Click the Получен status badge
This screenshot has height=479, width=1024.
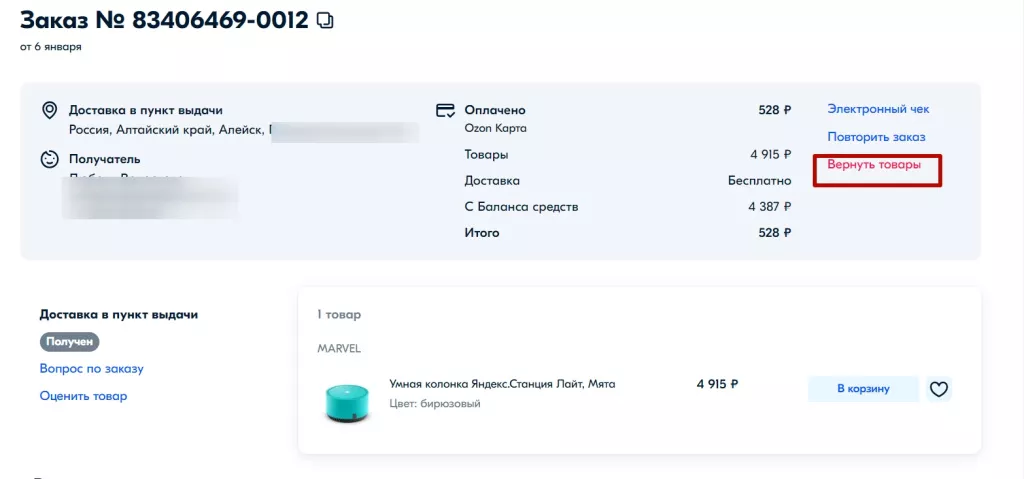click(70, 342)
